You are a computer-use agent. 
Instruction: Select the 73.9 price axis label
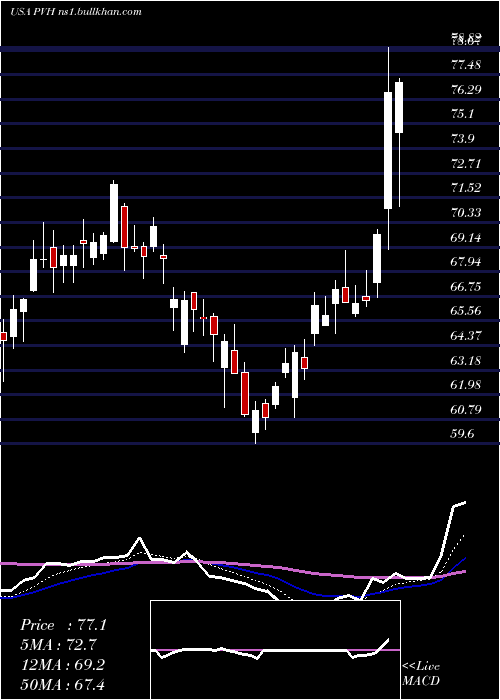point(462,139)
